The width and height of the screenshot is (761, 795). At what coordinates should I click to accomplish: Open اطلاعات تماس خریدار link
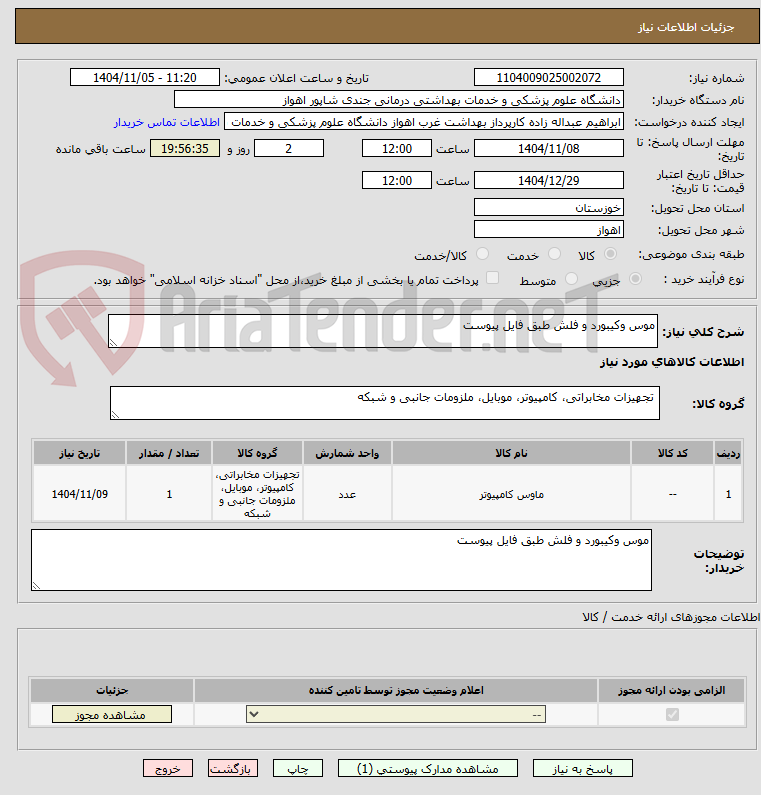pos(166,122)
